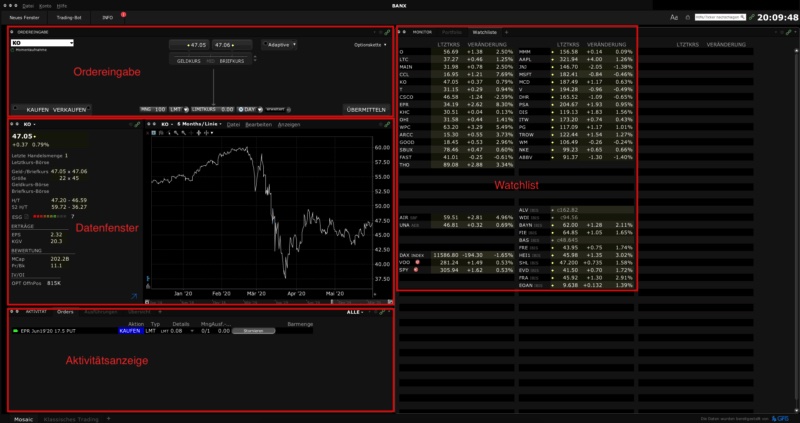This screenshot has height=423, width=800.
Task: Click the green chain icon in chart panel
Action: pos(388,124)
